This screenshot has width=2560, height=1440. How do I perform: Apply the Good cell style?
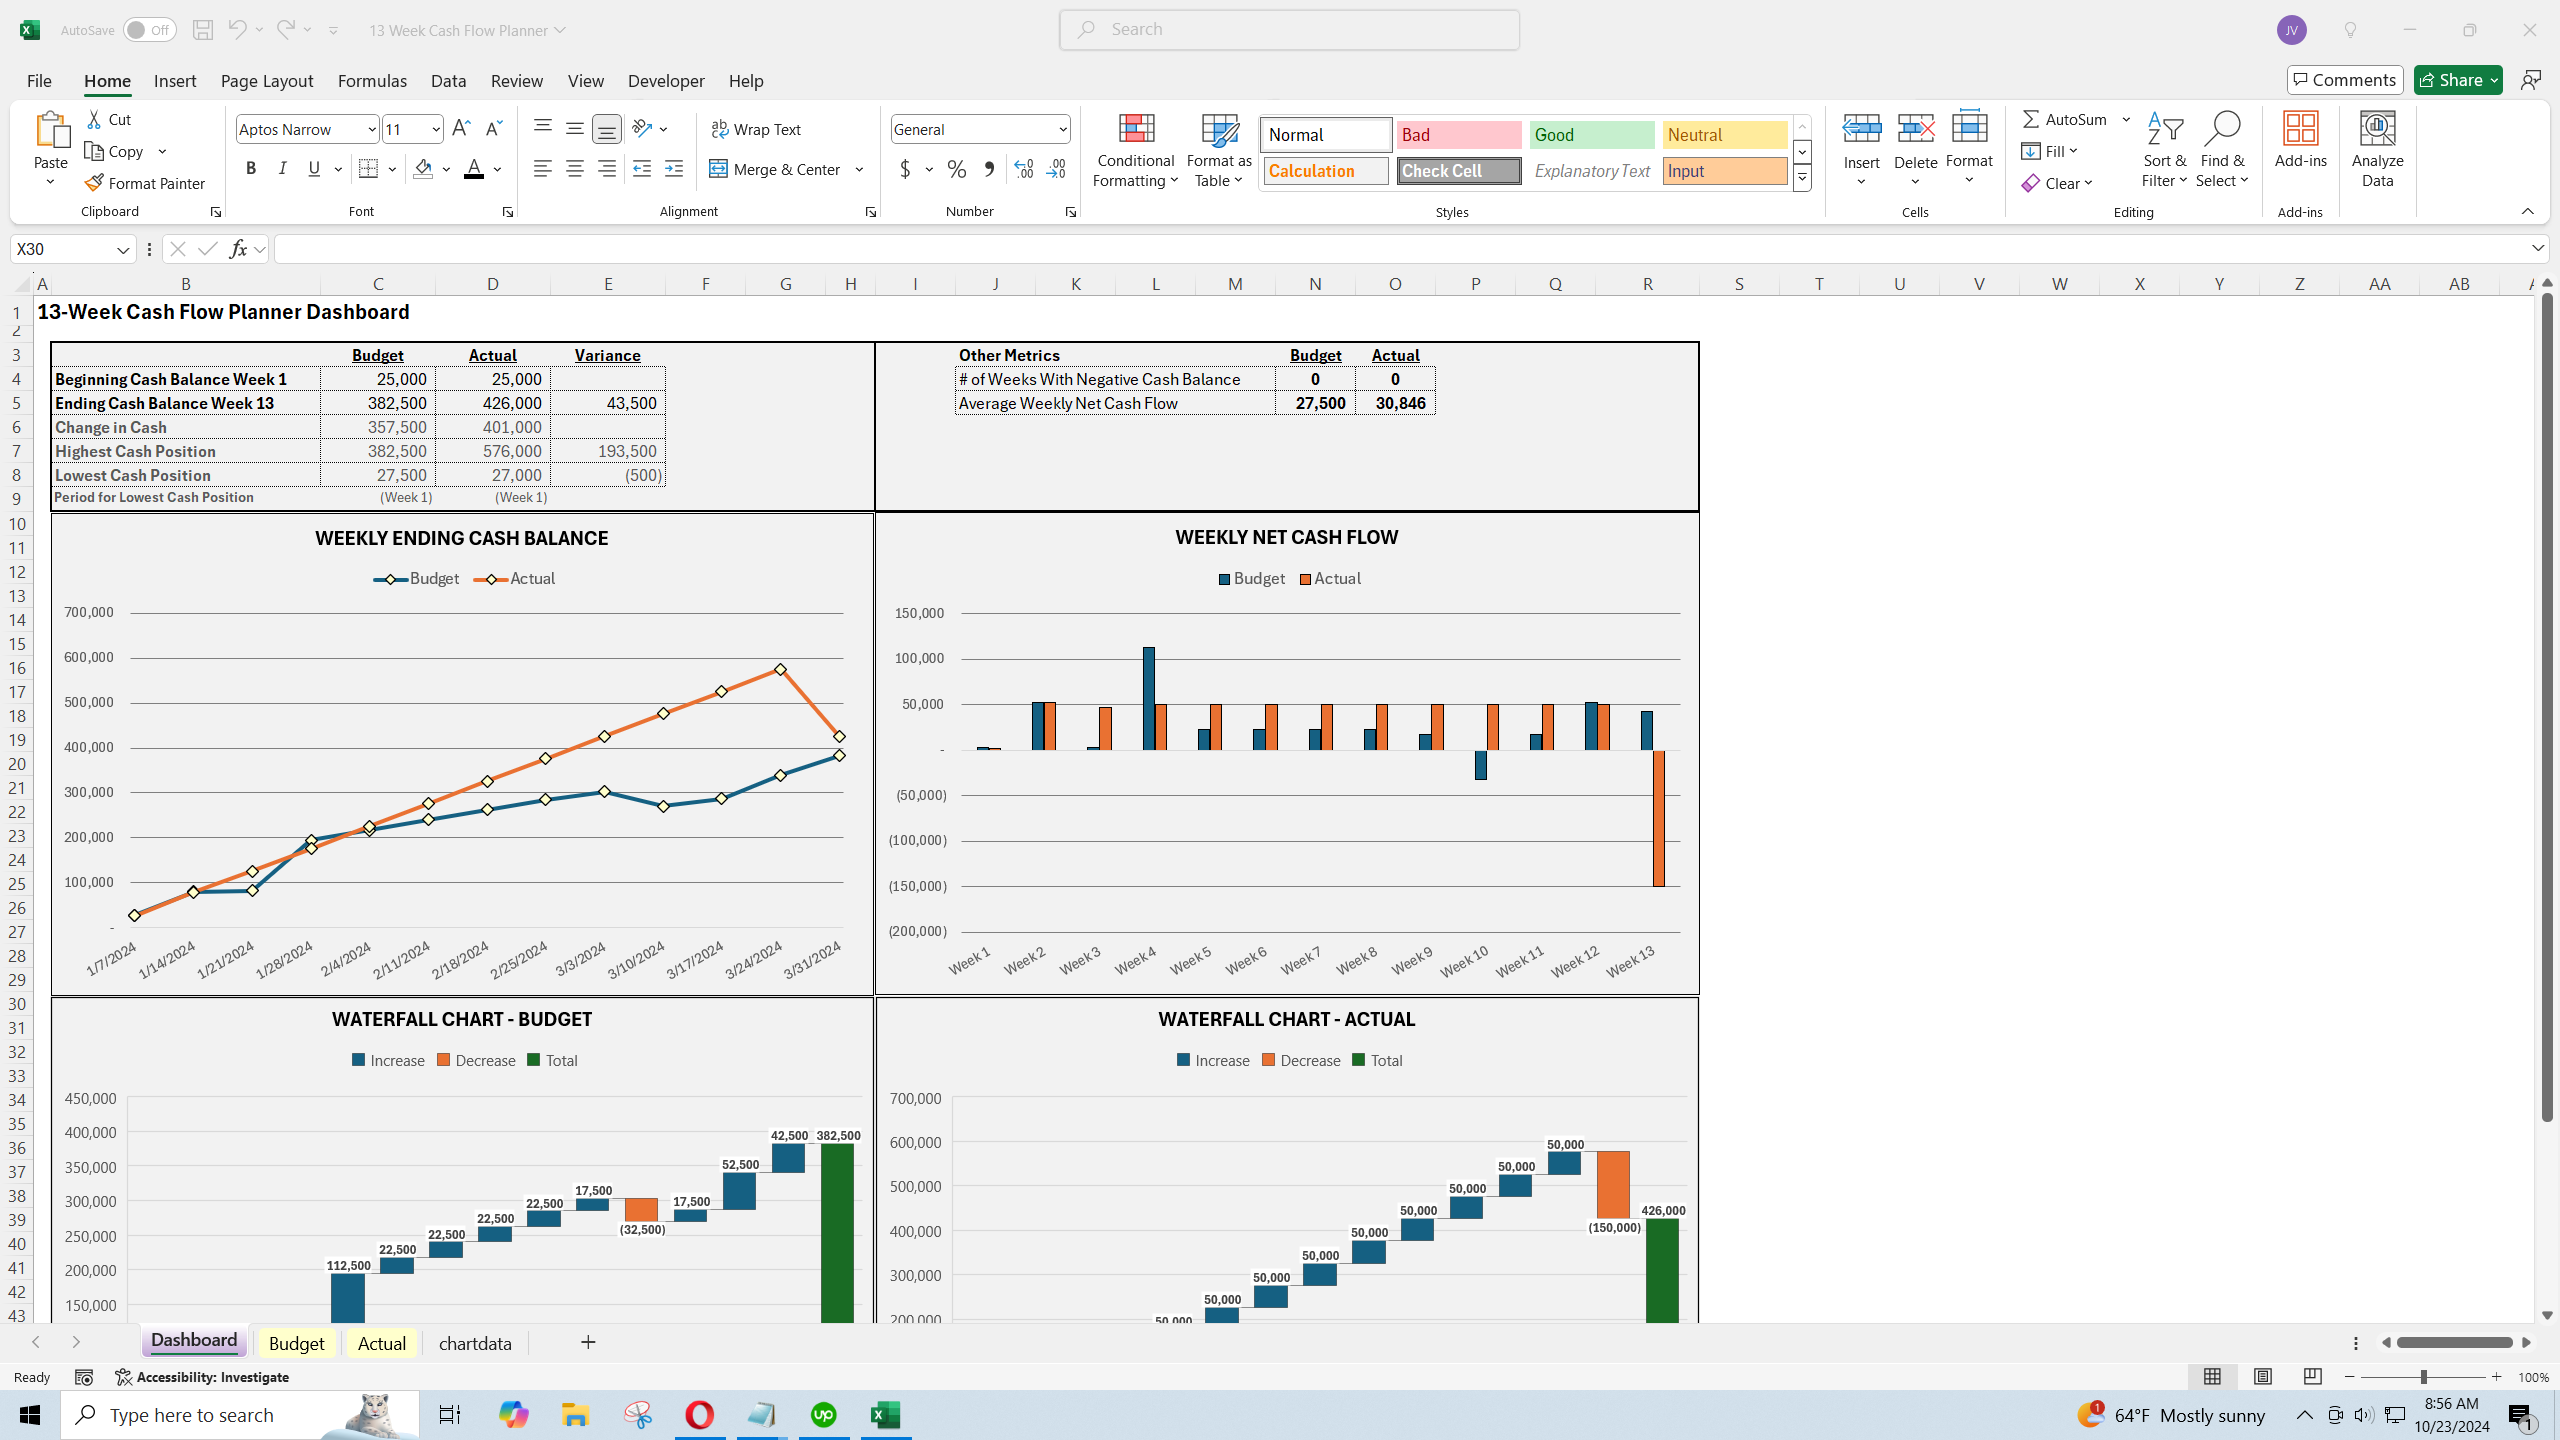tap(1592, 135)
